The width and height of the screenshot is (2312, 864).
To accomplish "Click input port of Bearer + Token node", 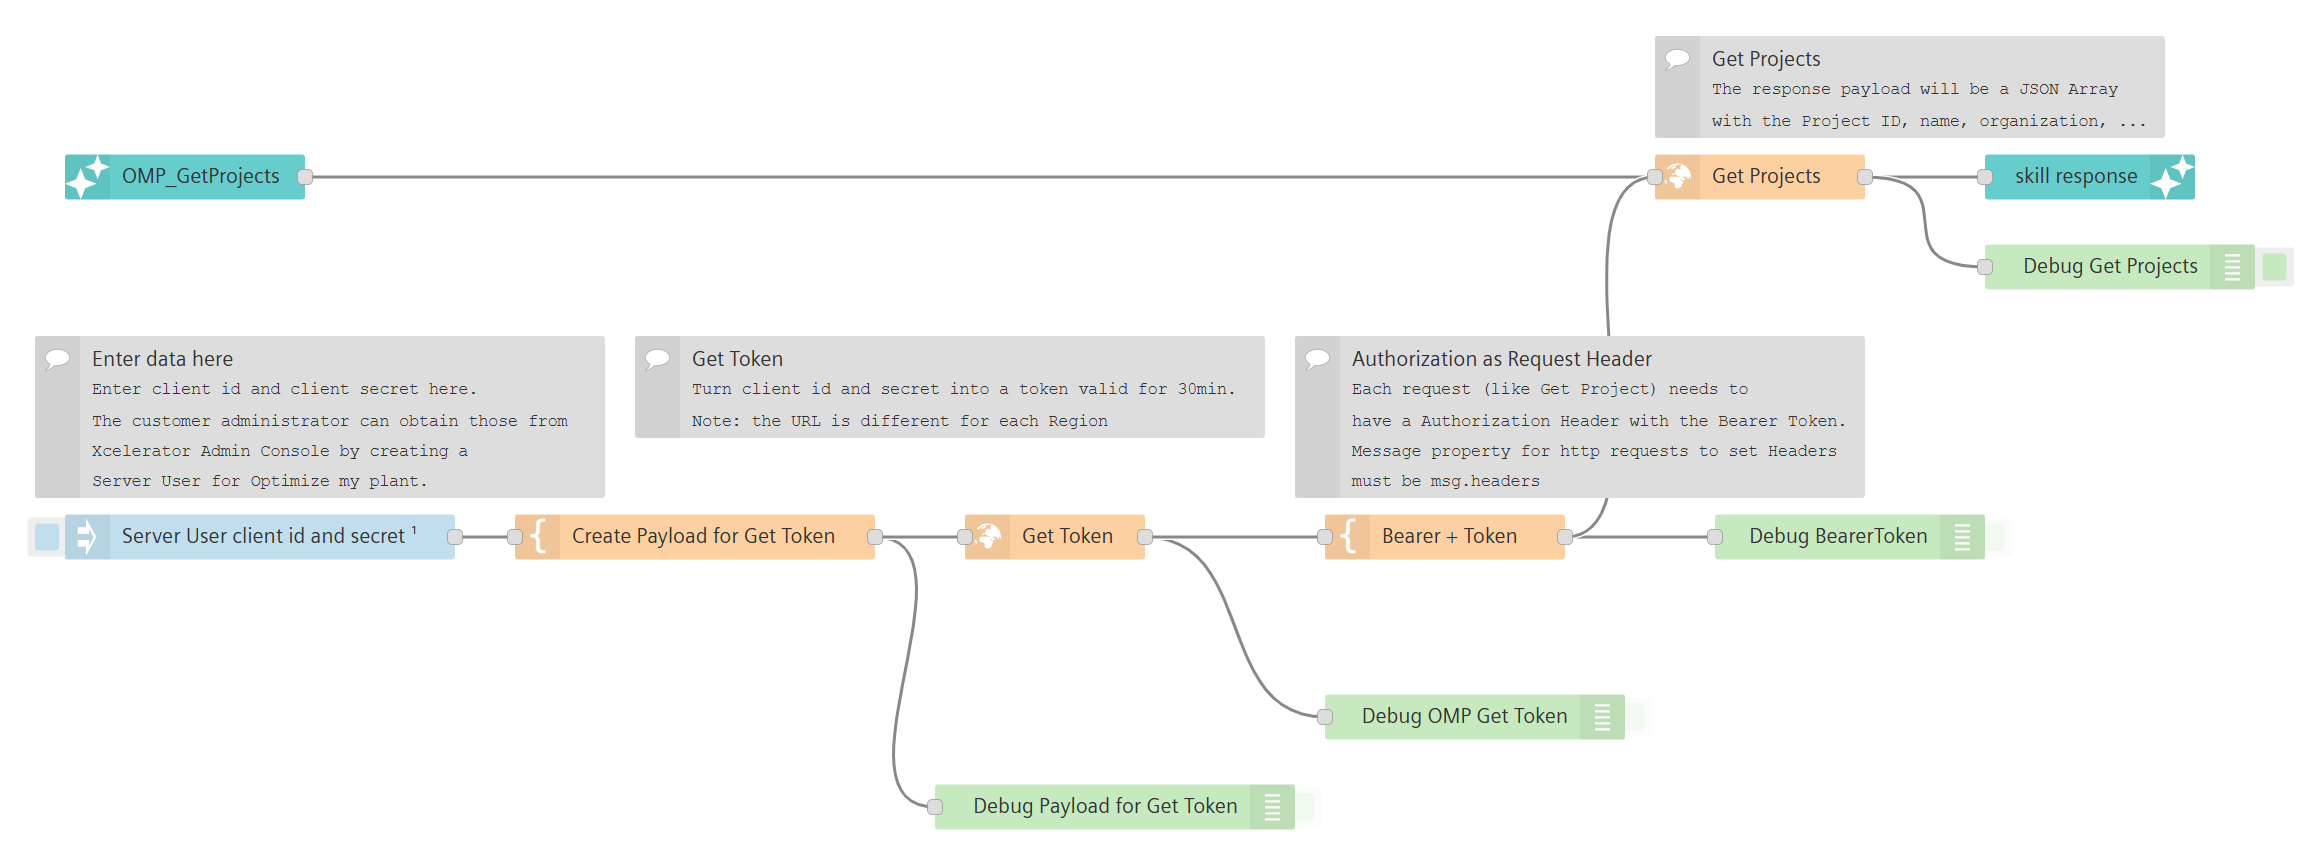I will [x=1326, y=536].
